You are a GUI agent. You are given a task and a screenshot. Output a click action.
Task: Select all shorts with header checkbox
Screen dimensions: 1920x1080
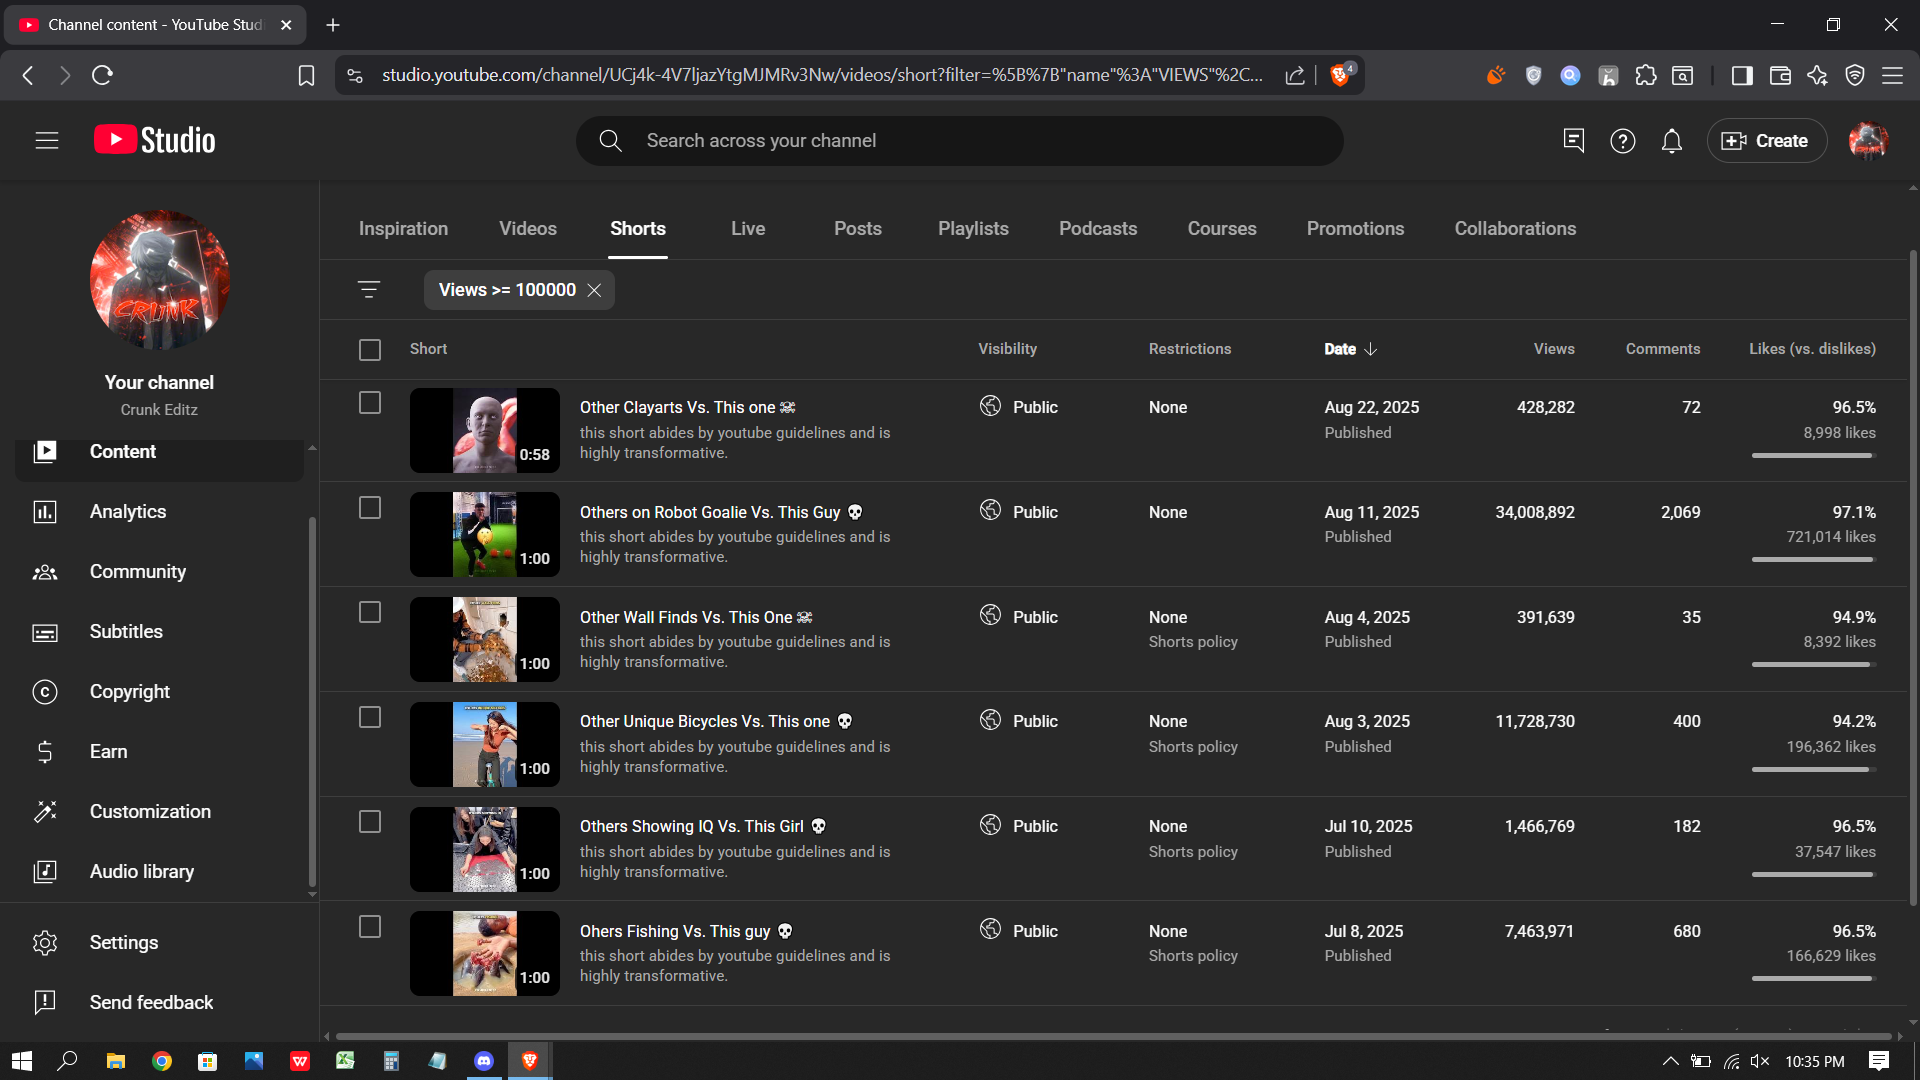click(x=370, y=349)
